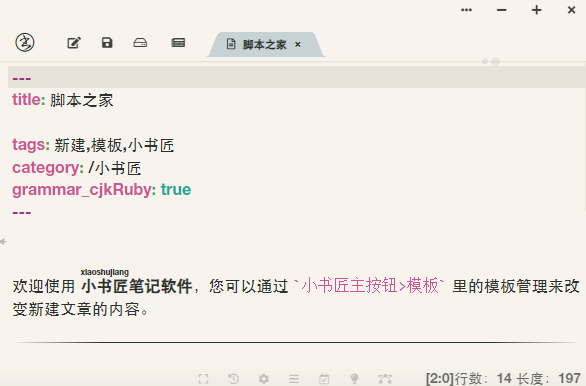Click the lightbulb icon in status bar

click(x=355, y=379)
